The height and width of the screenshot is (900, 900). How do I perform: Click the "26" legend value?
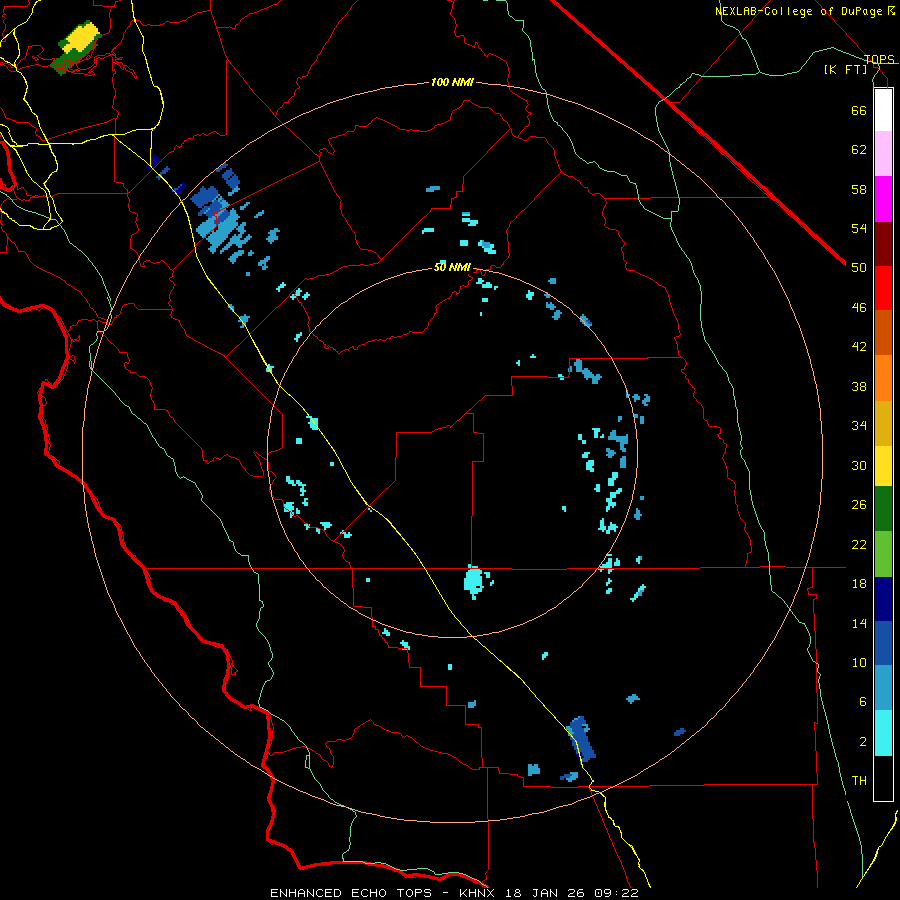[x=859, y=505]
